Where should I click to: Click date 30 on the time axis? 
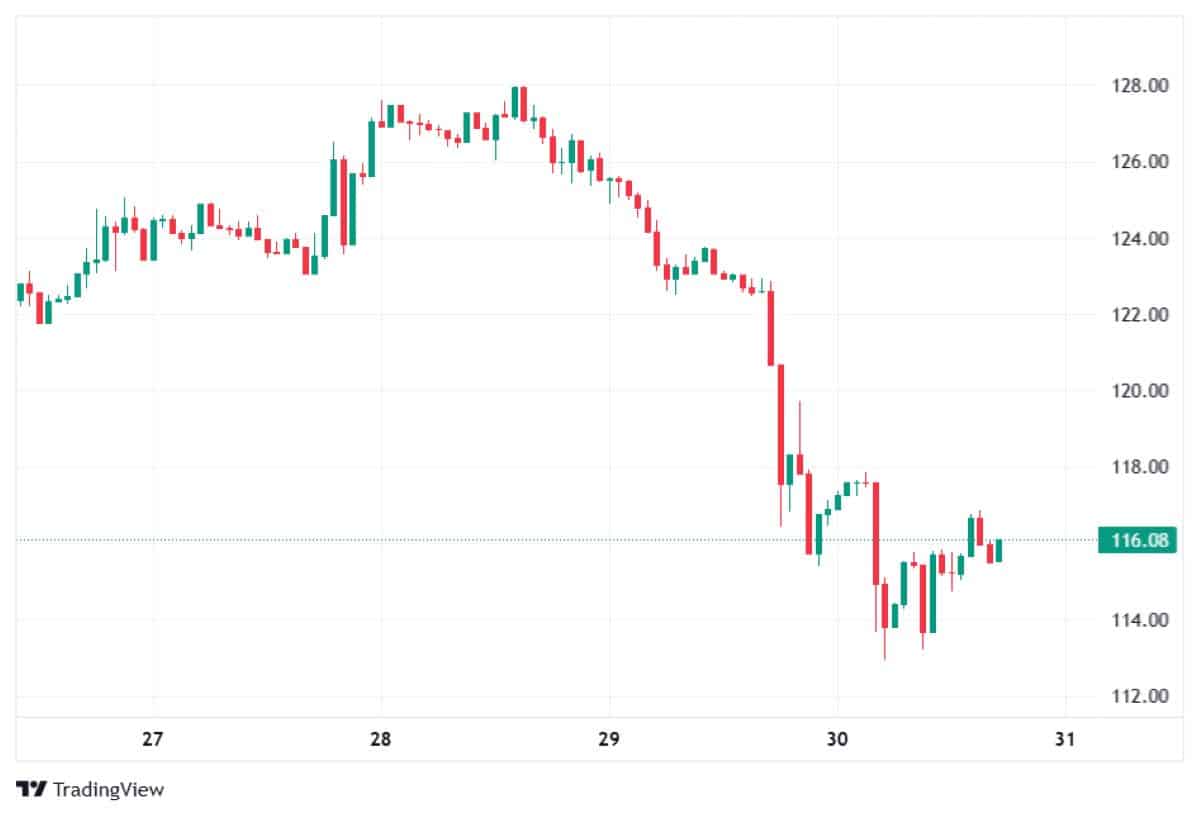click(837, 740)
